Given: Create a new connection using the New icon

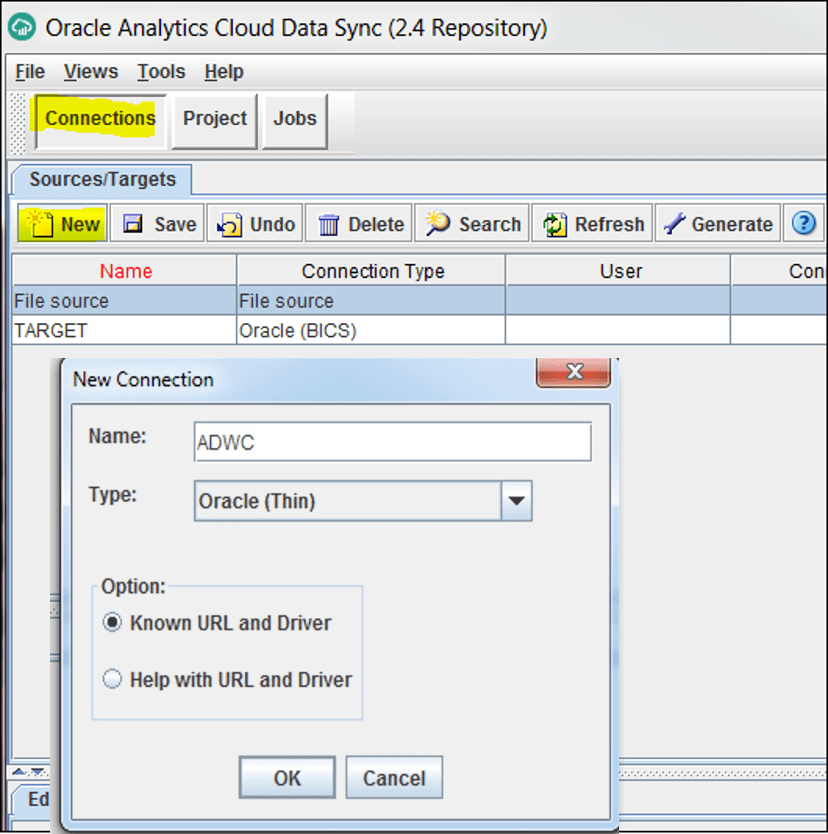Looking at the screenshot, I should (x=61, y=223).
